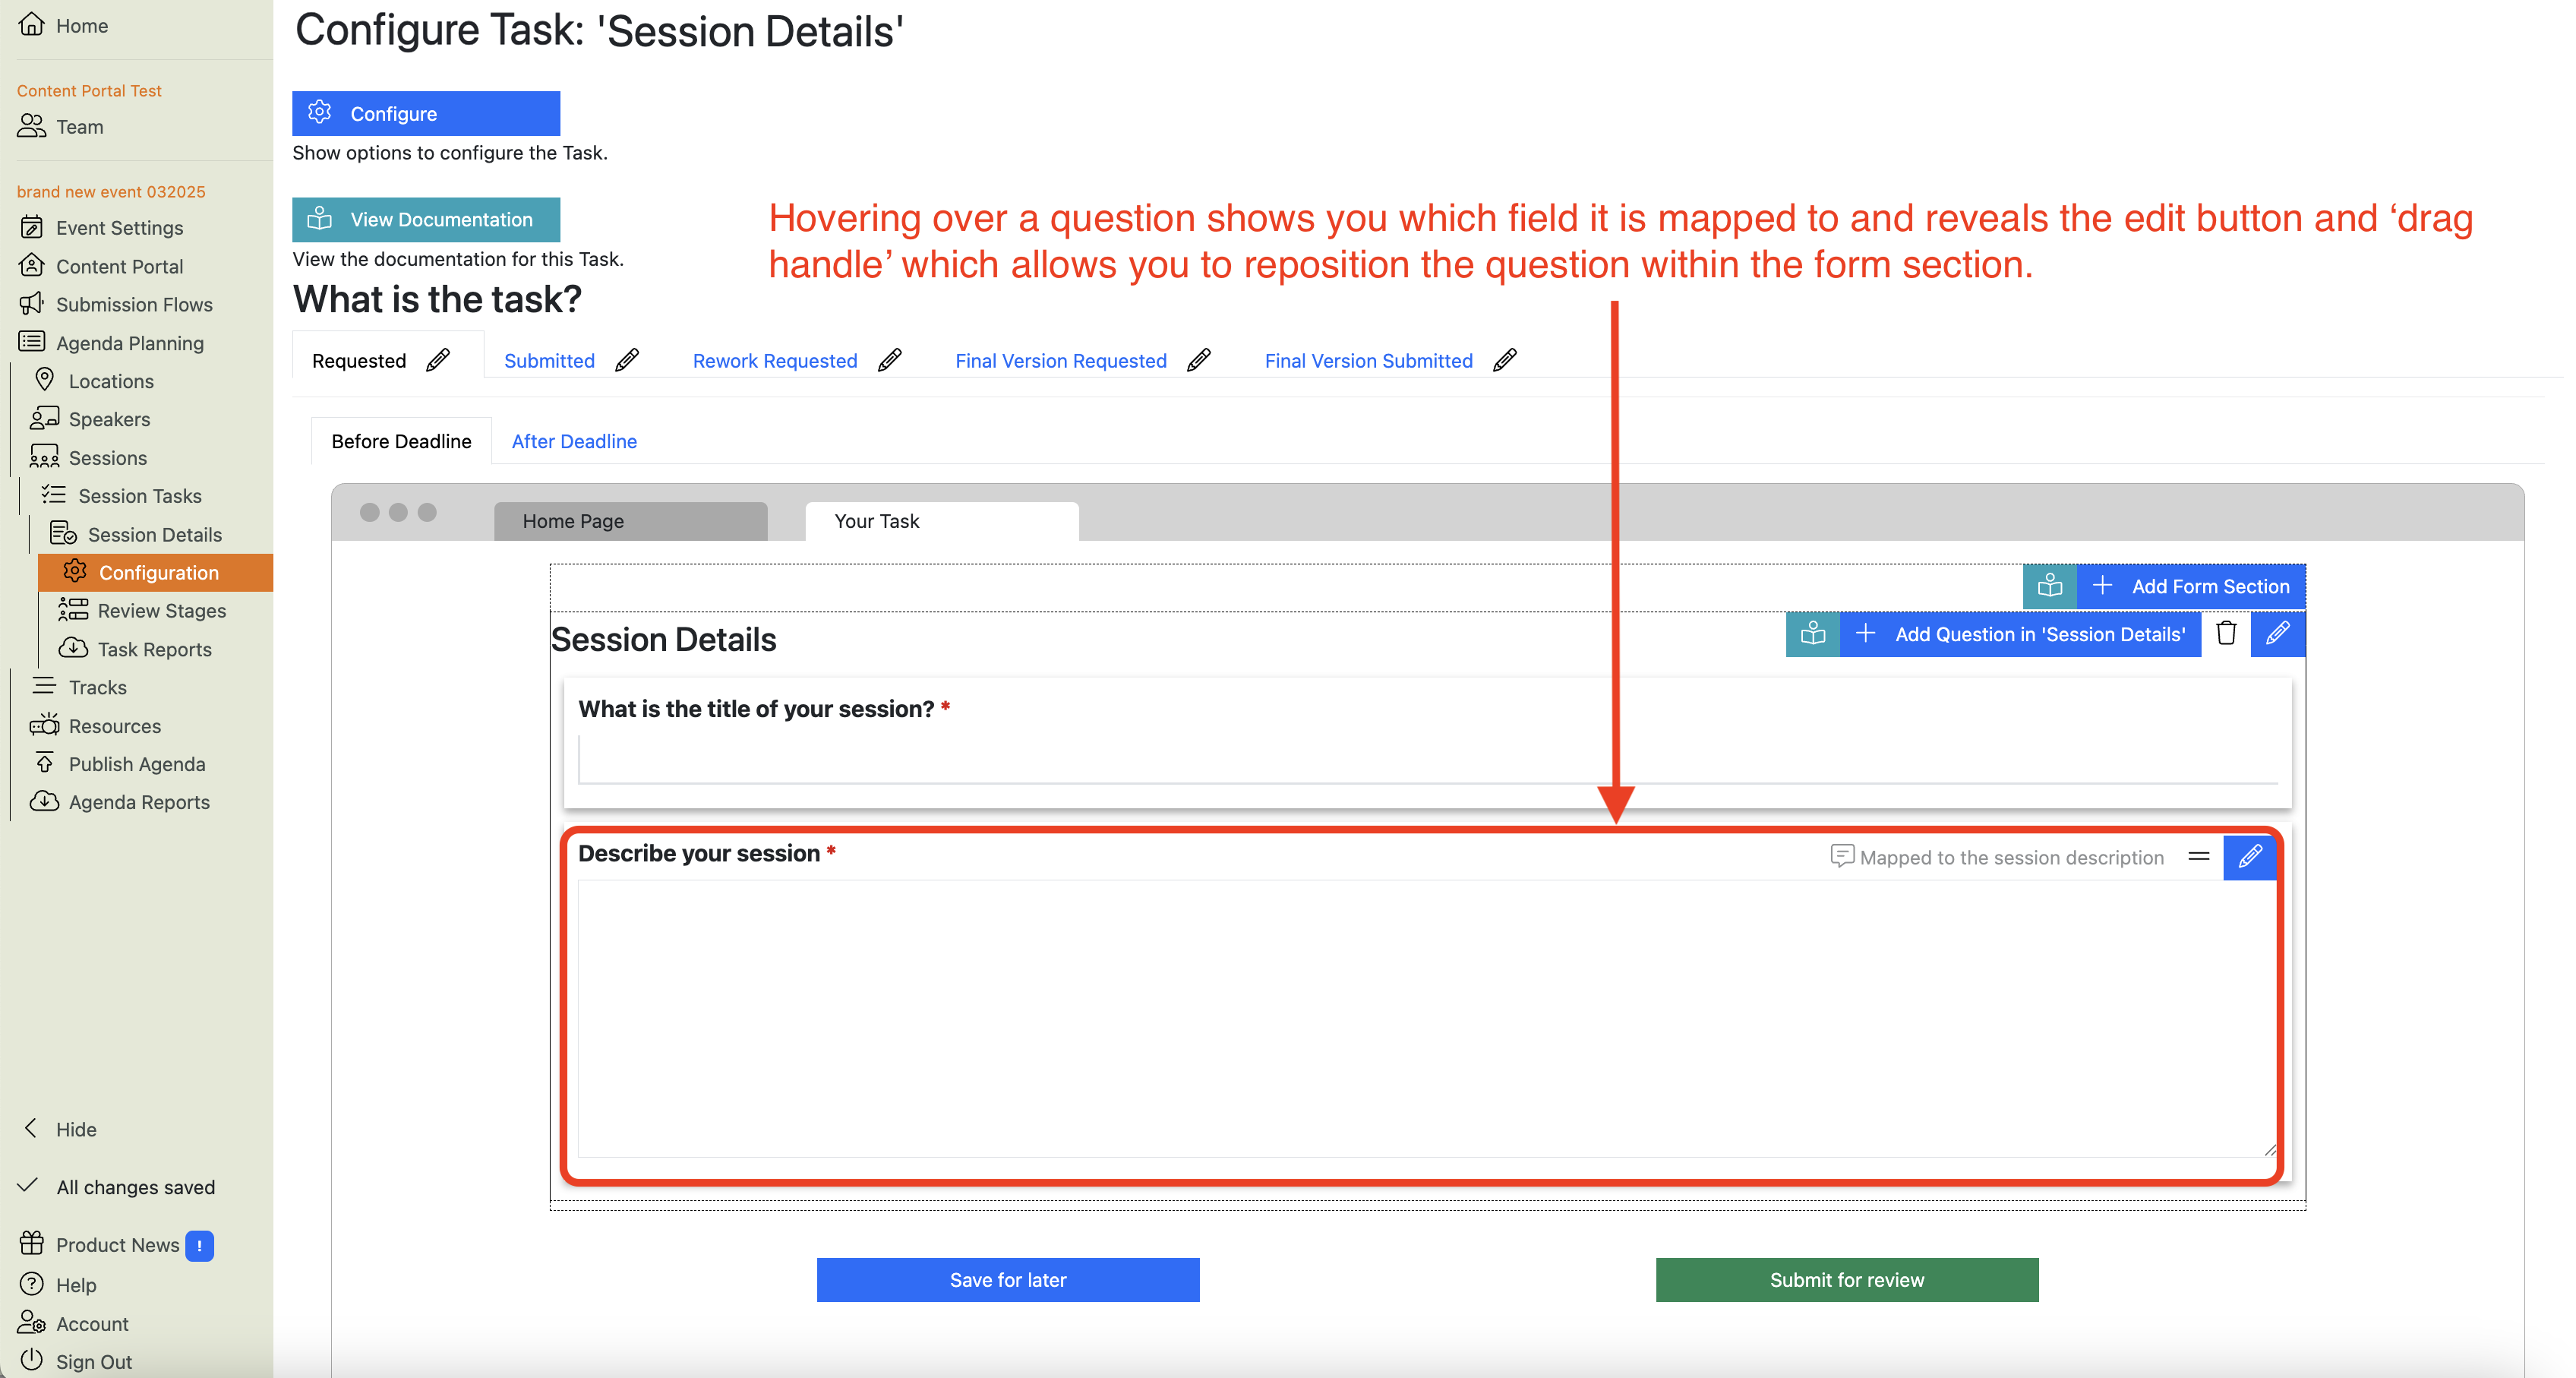Switch to the Submitted status tab
Image resolution: width=2576 pixels, height=1378 pixels.
click(549, 361)
